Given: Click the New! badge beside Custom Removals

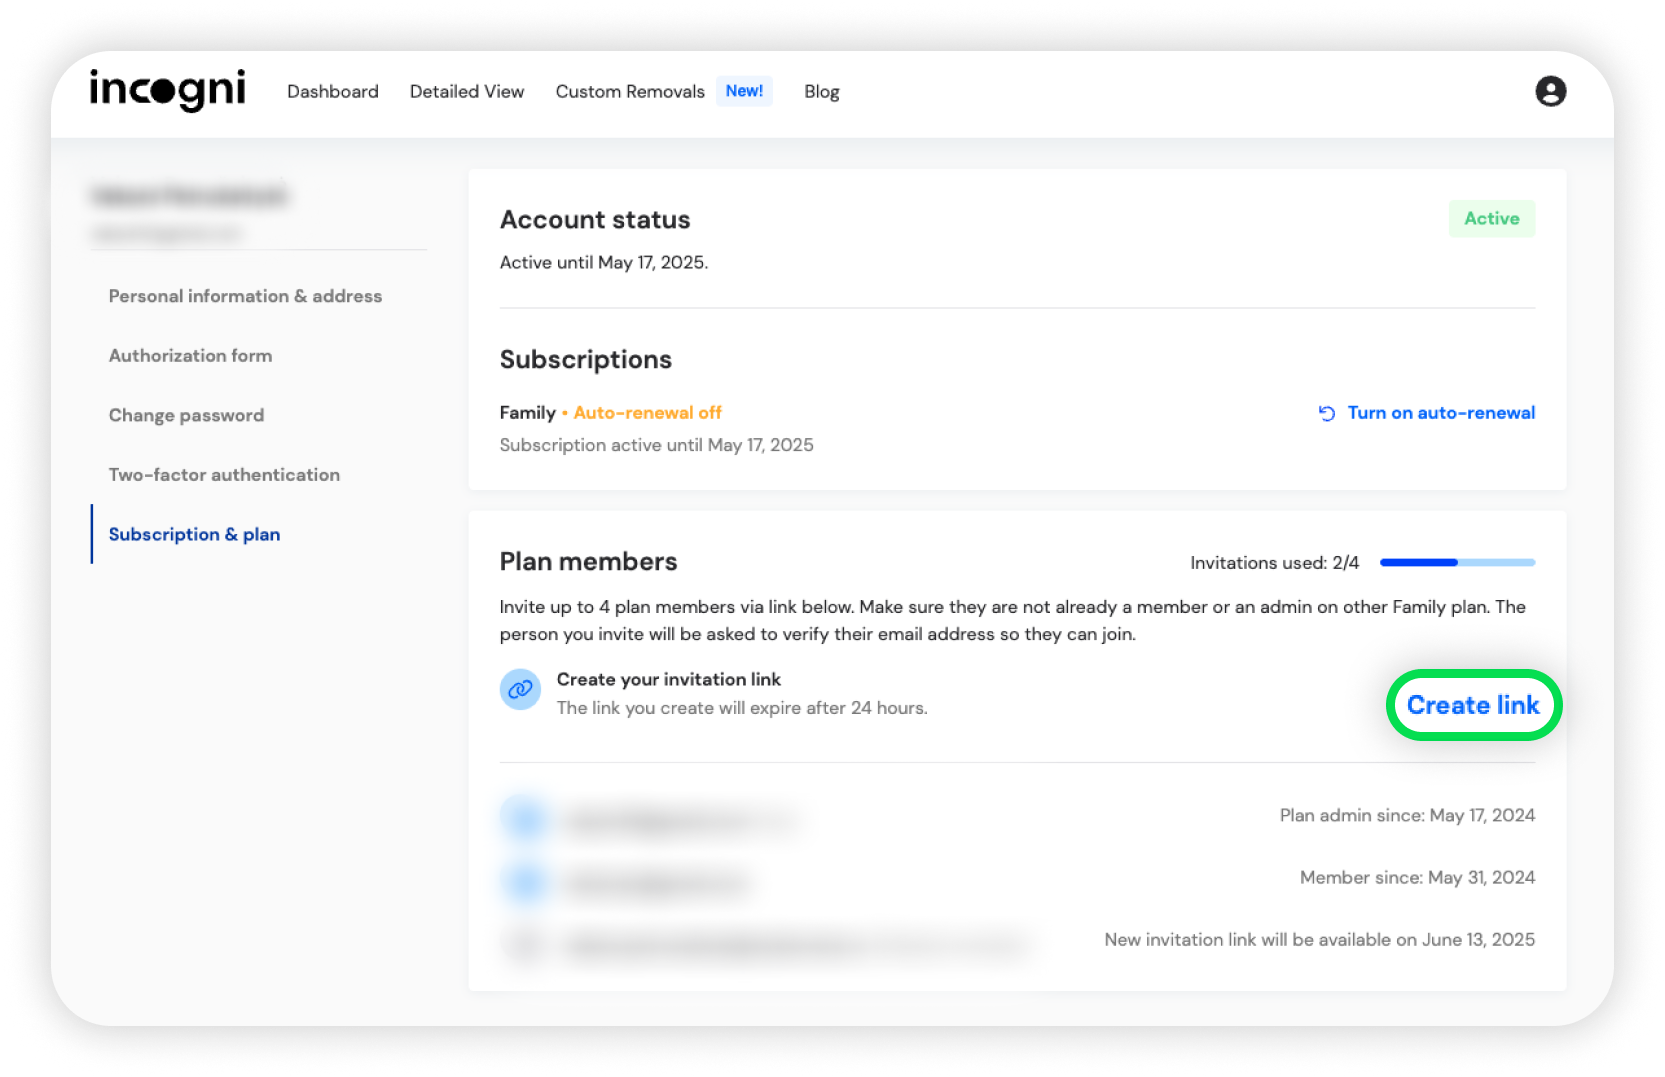Looking at the screenshot, I should pyautogui.click(x=744, y=91).
